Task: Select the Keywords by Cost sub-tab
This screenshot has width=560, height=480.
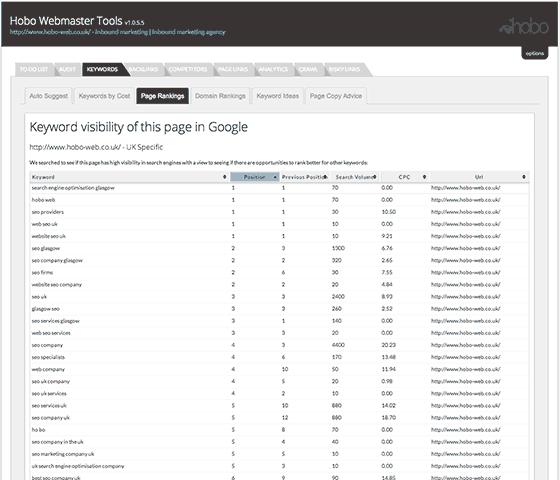Action: coord(104,96)
